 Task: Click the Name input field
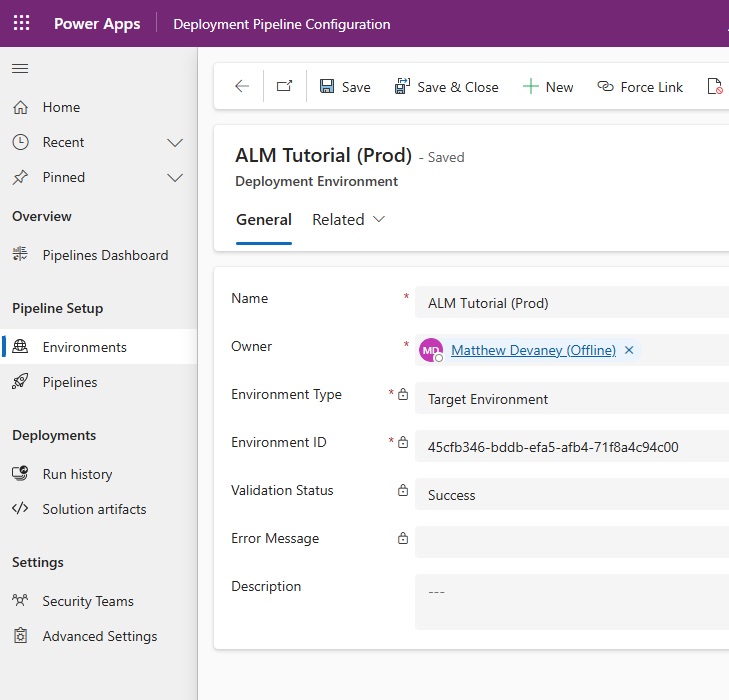pos(572,303)
